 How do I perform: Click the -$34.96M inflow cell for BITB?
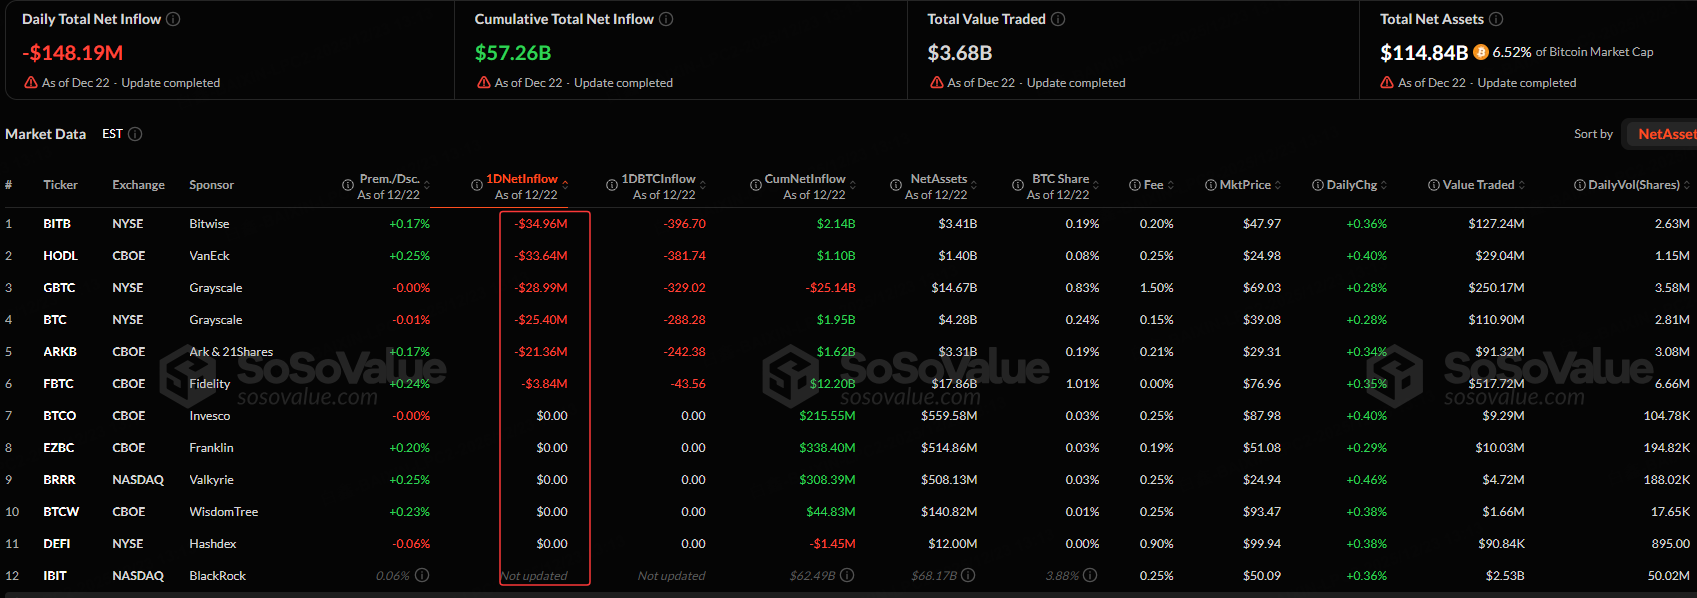pyautogui.click(x=541, y=224)
